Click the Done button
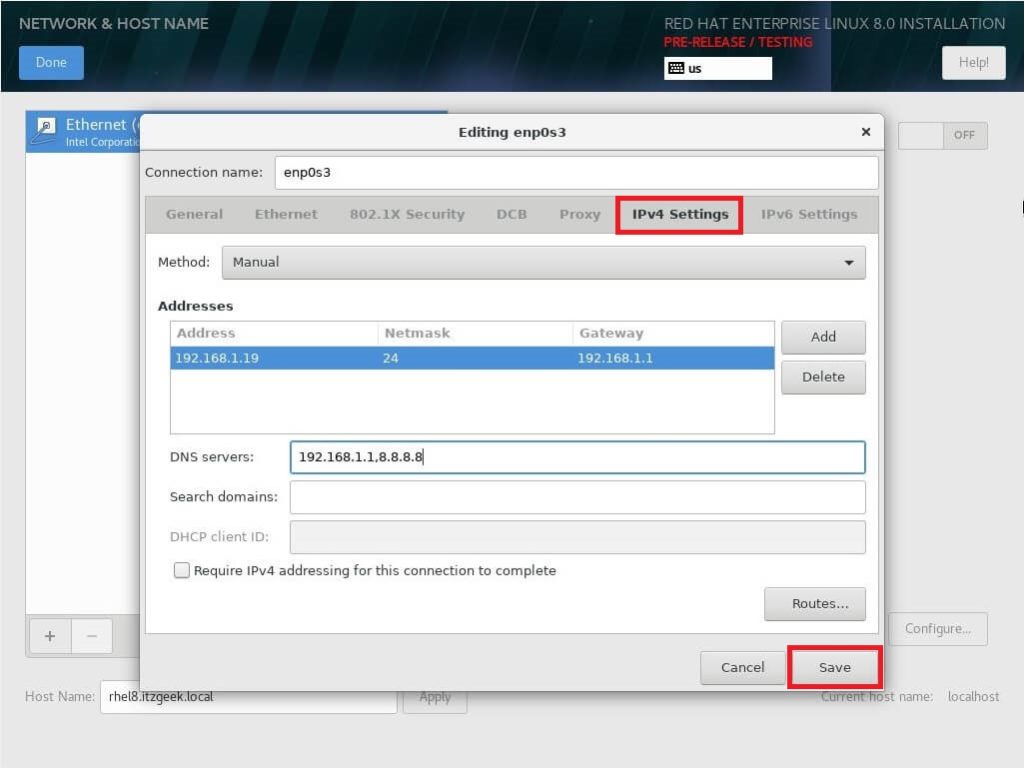The width and height of the screenshot is (1024, 768). (x=51, y=63)
